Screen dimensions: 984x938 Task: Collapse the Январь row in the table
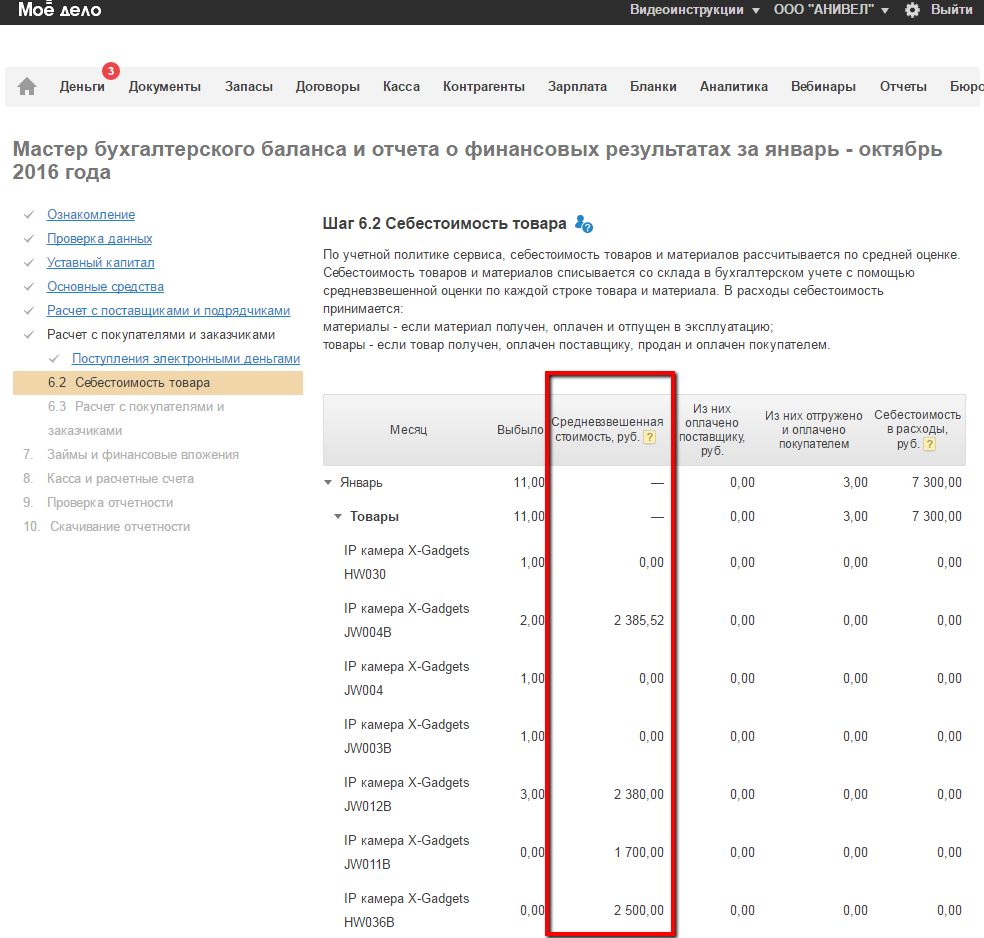point(328,483)
